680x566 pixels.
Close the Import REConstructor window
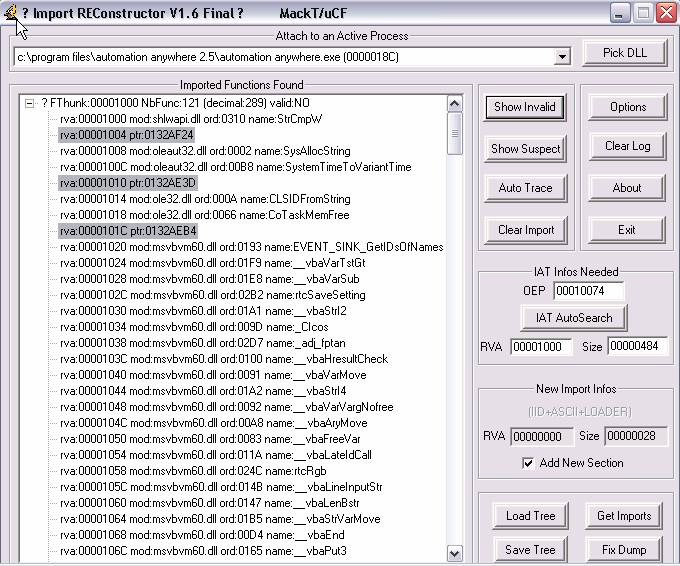click(667, 13)
